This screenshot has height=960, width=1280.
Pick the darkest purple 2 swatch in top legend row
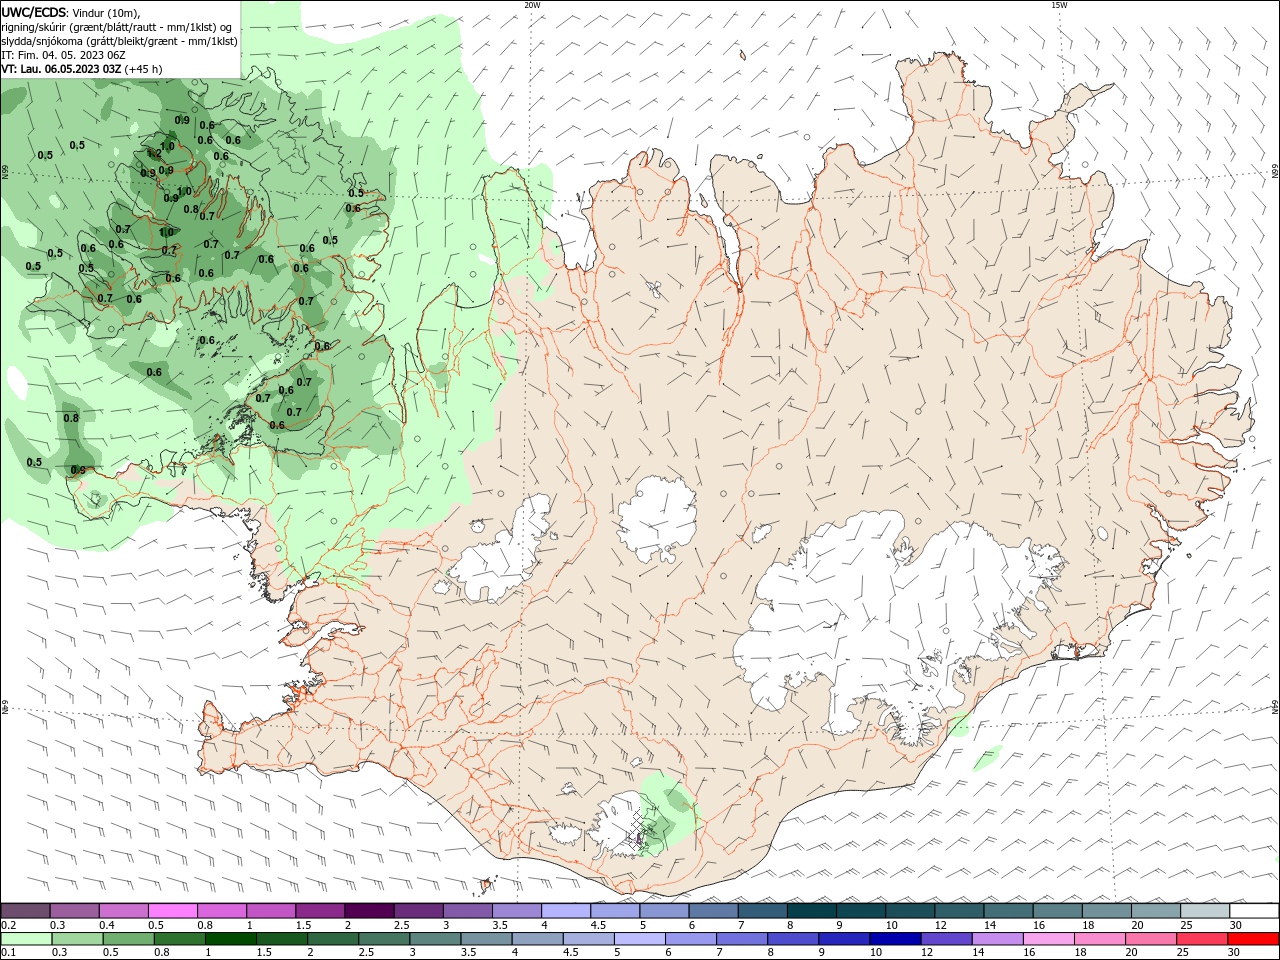369,911
